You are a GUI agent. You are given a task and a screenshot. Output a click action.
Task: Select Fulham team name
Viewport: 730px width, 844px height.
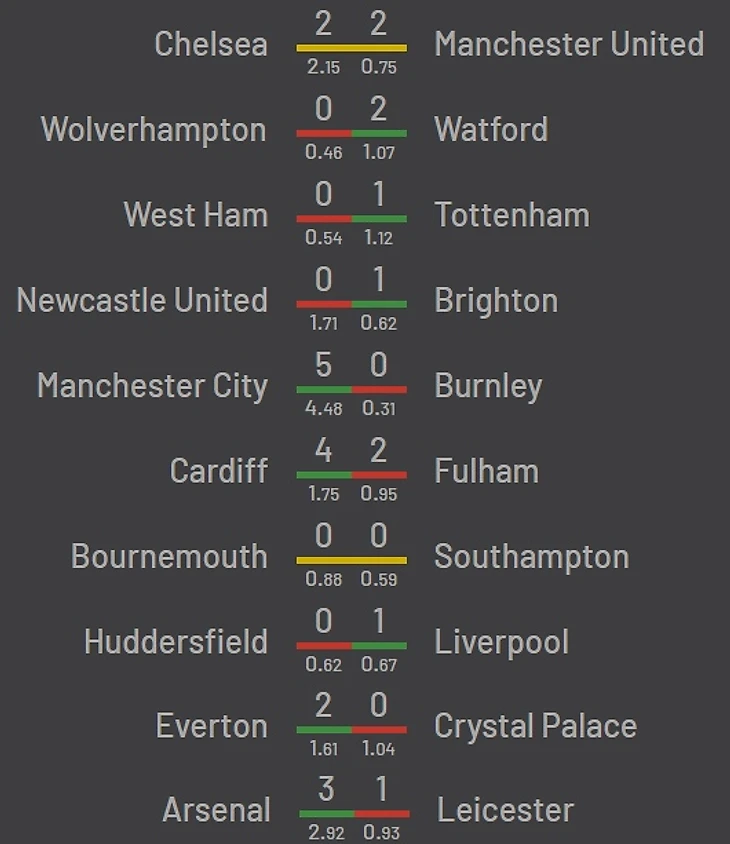point(485,471)
